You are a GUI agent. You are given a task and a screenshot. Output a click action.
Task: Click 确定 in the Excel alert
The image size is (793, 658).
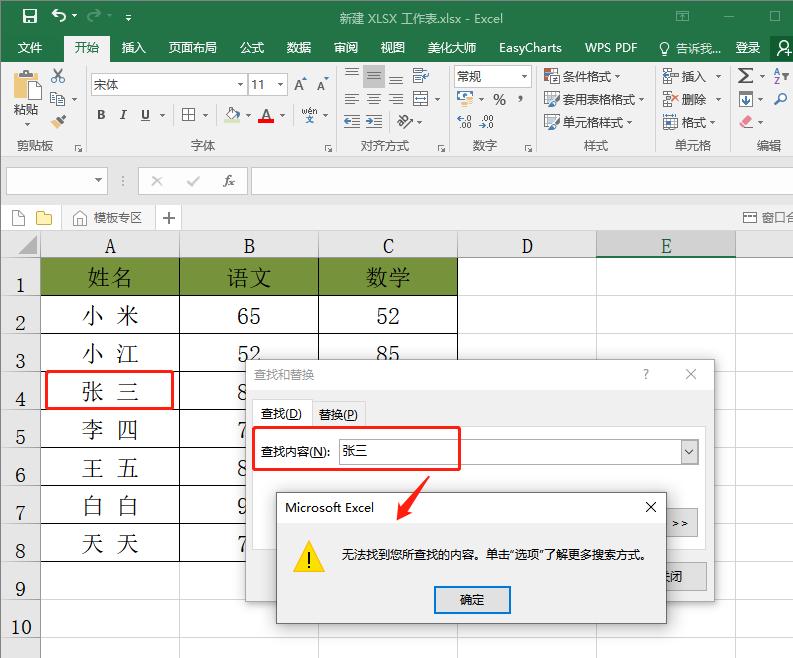[x=472, y=600]
